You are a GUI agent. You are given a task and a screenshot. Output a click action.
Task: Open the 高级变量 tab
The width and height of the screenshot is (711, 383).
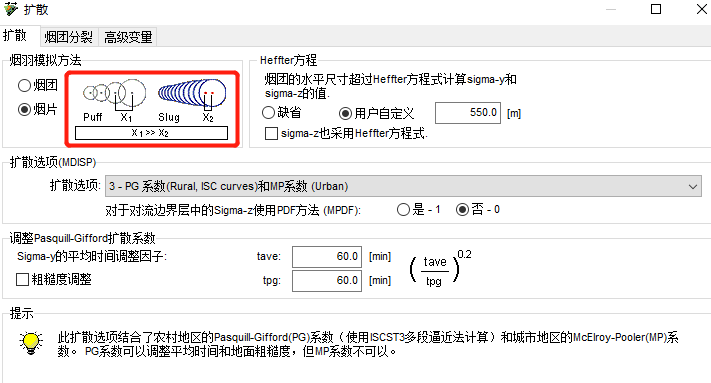[128, 37]
